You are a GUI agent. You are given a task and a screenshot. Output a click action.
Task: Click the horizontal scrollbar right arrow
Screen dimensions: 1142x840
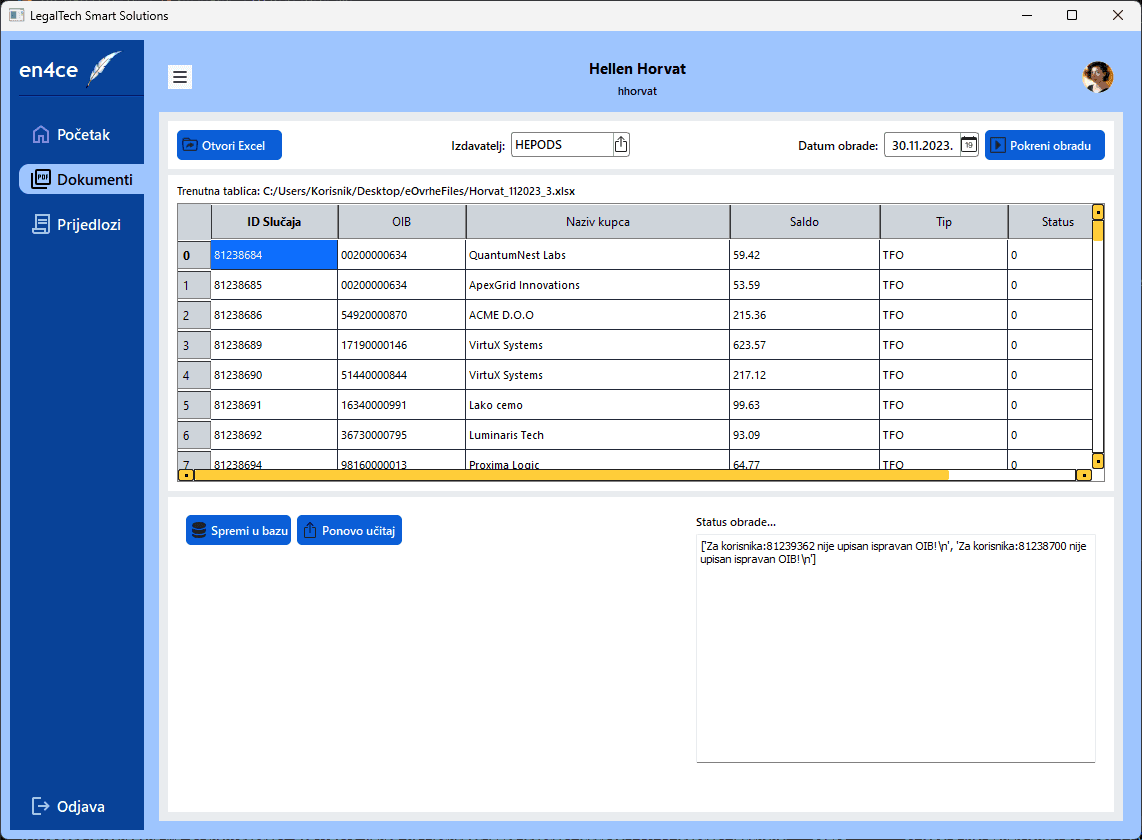click(1084, 475)
